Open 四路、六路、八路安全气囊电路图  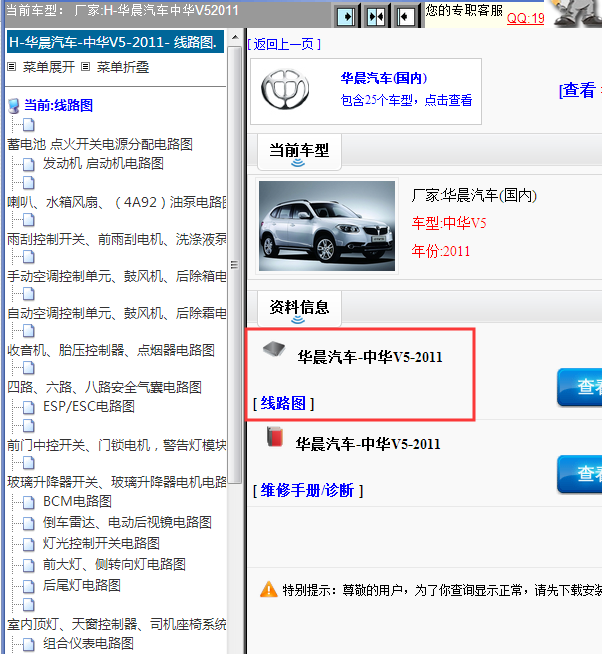pyautogui.click(x=104, y=387)
